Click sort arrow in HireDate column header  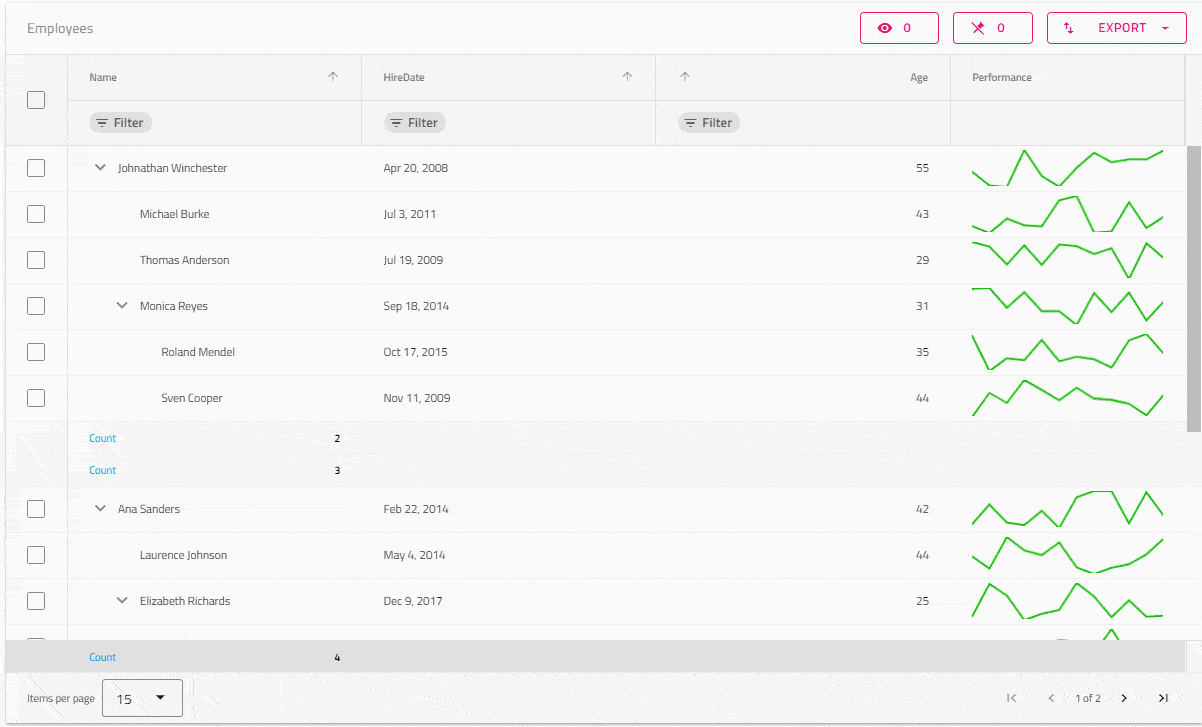click(x=627, y=77)
